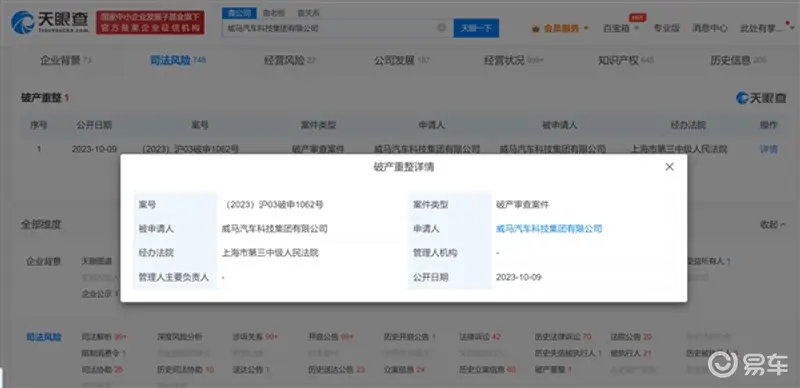Open the 历史开庭公告 1 item

pos(410,337)
